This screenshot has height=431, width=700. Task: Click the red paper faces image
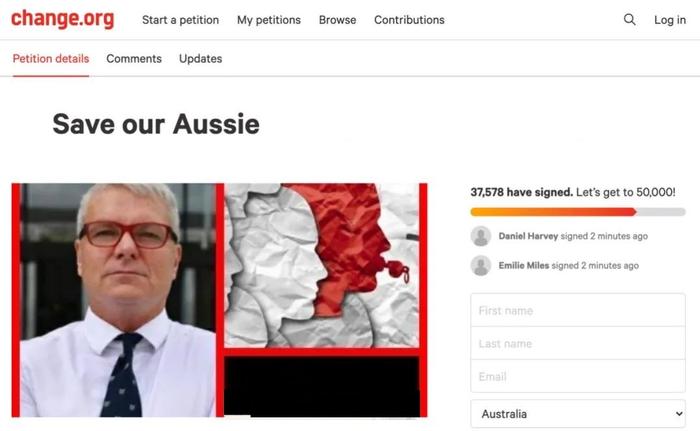[321, 265]
